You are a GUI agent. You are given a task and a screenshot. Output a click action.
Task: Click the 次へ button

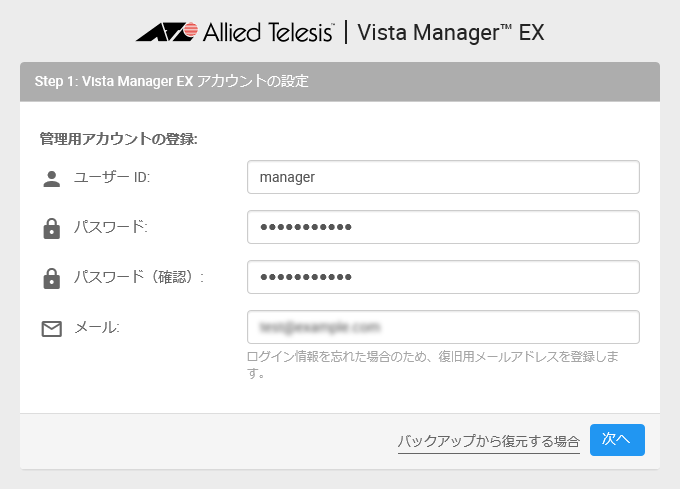point(617,440)
